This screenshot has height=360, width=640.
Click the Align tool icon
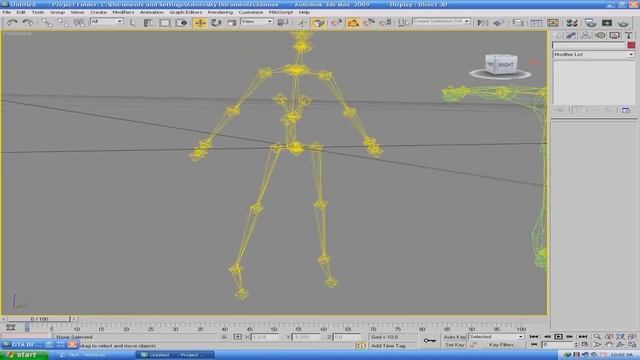coord(498,22)
